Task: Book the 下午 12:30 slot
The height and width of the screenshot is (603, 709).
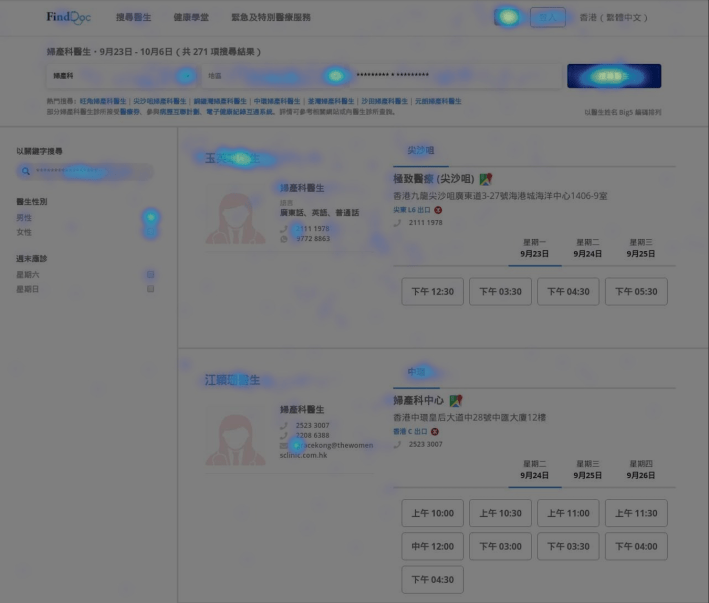Action: pos(432,292)
